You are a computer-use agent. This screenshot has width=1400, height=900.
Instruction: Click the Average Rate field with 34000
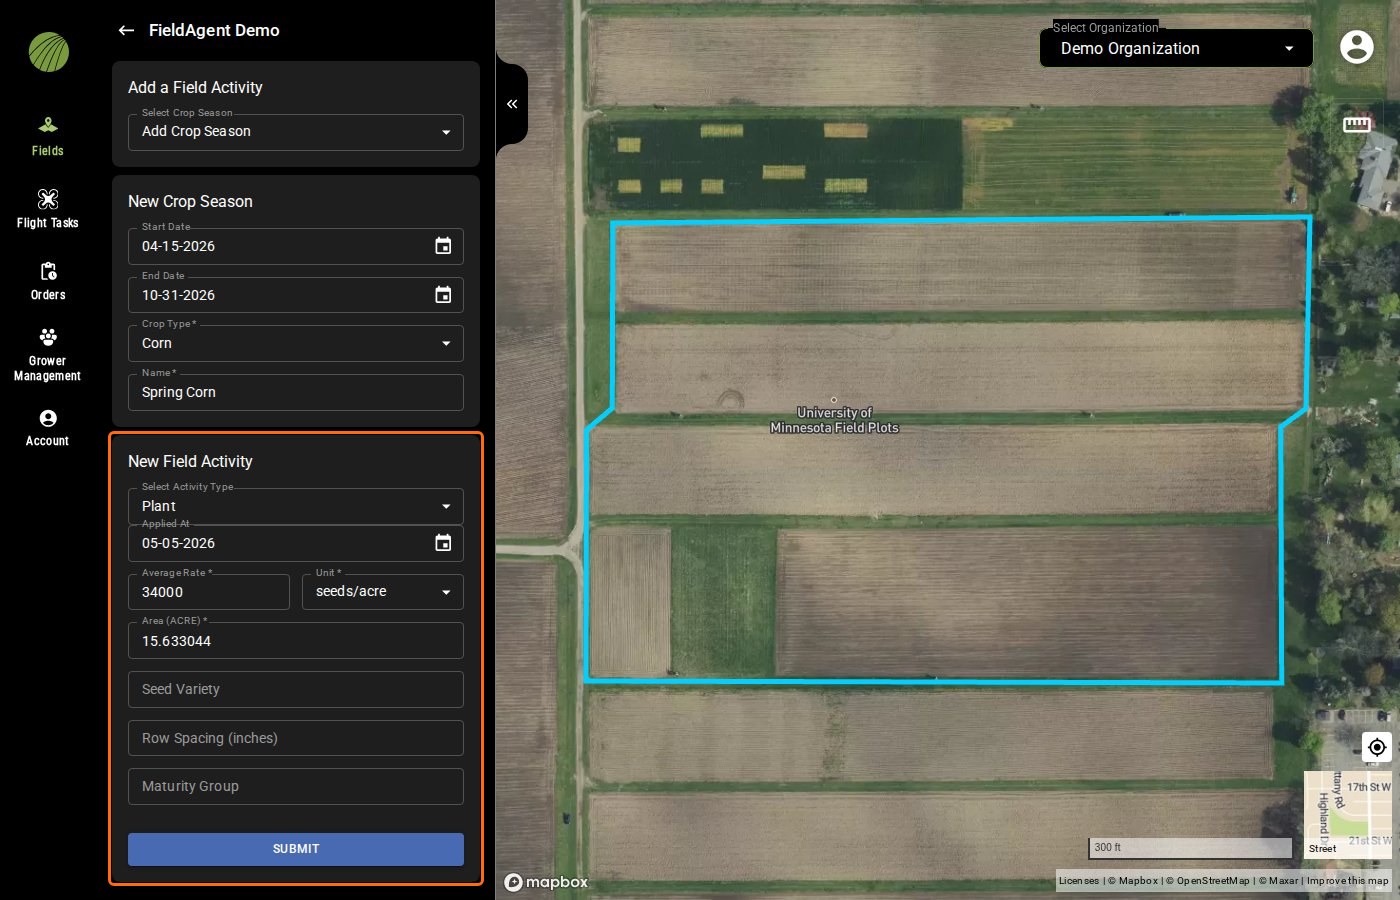pos(209,592)
